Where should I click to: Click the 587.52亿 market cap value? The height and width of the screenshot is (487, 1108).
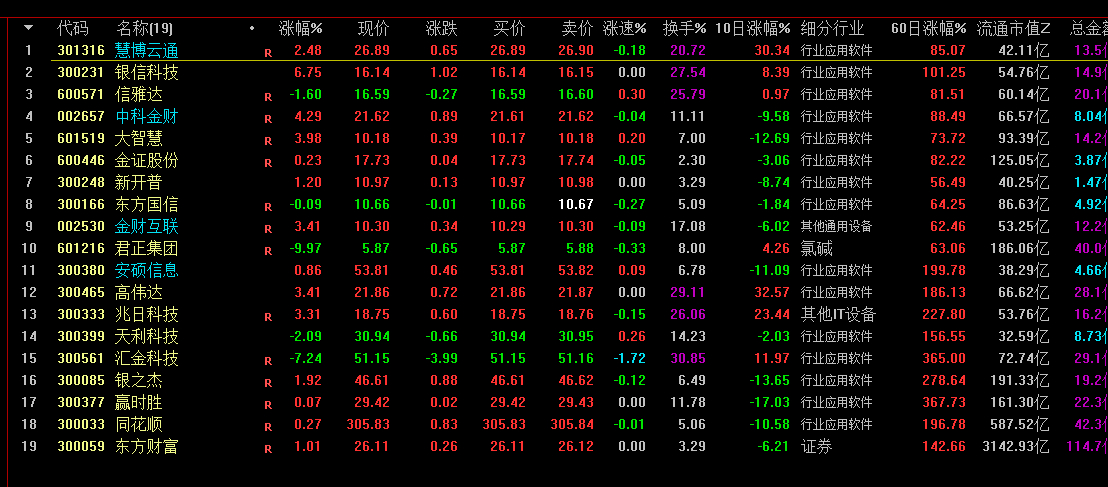pos(1020,424)
